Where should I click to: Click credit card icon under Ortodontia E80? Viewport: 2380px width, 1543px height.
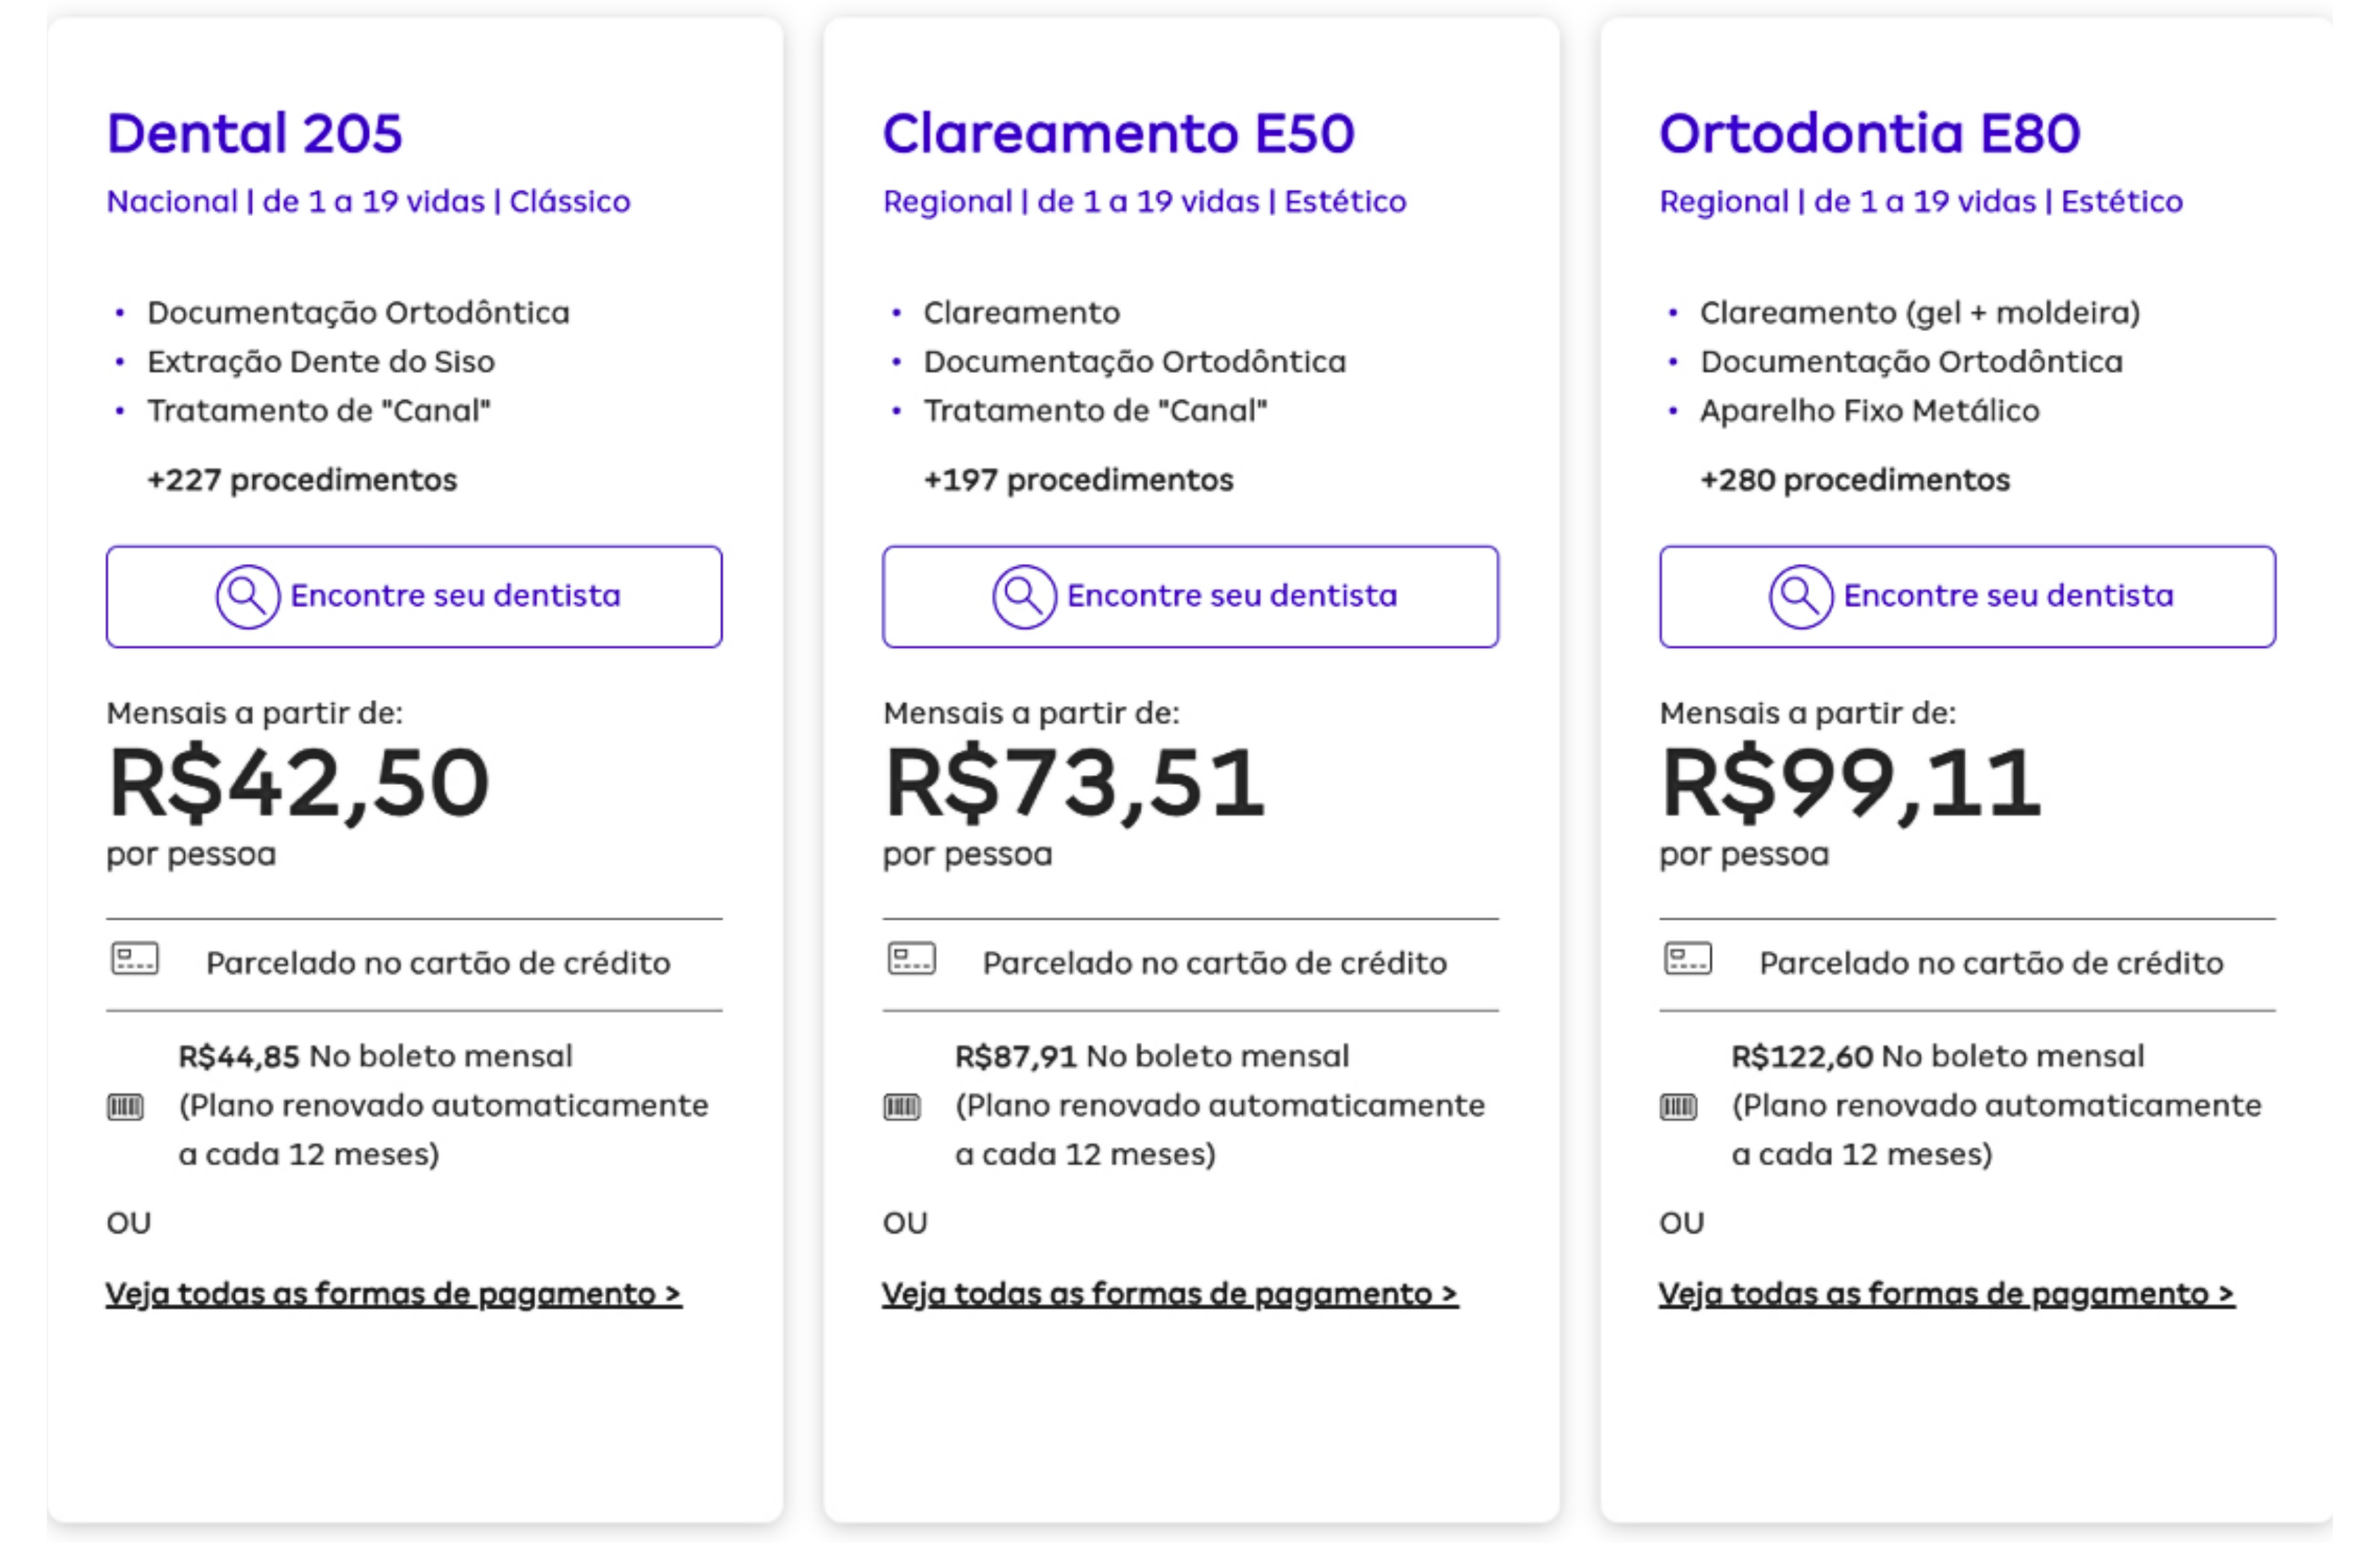1688,959
